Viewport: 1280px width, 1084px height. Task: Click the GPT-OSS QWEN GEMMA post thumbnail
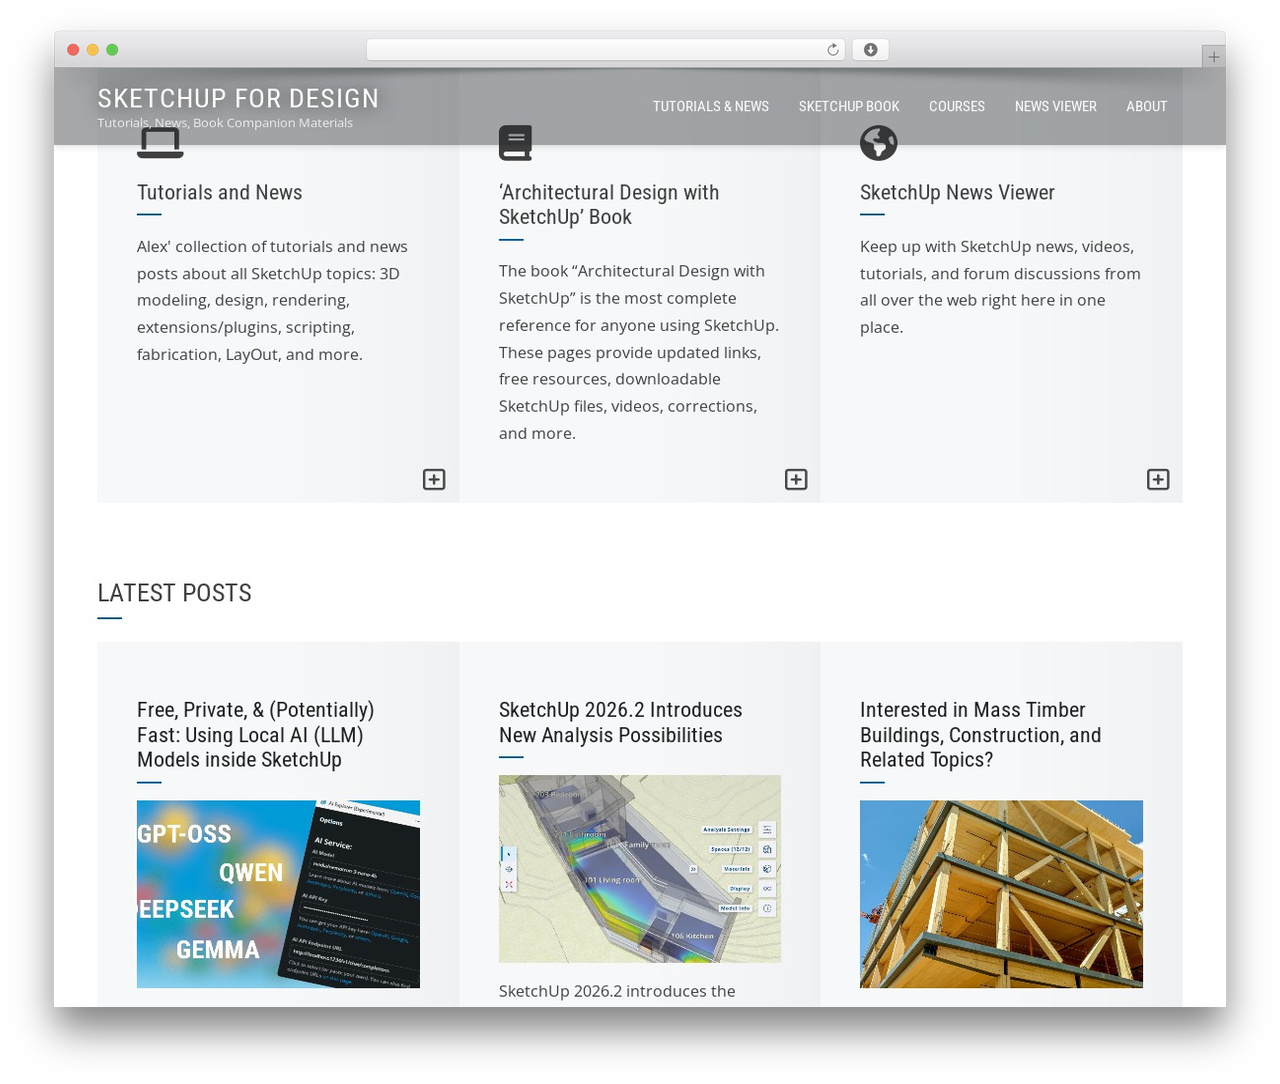[x=278, y=894]
